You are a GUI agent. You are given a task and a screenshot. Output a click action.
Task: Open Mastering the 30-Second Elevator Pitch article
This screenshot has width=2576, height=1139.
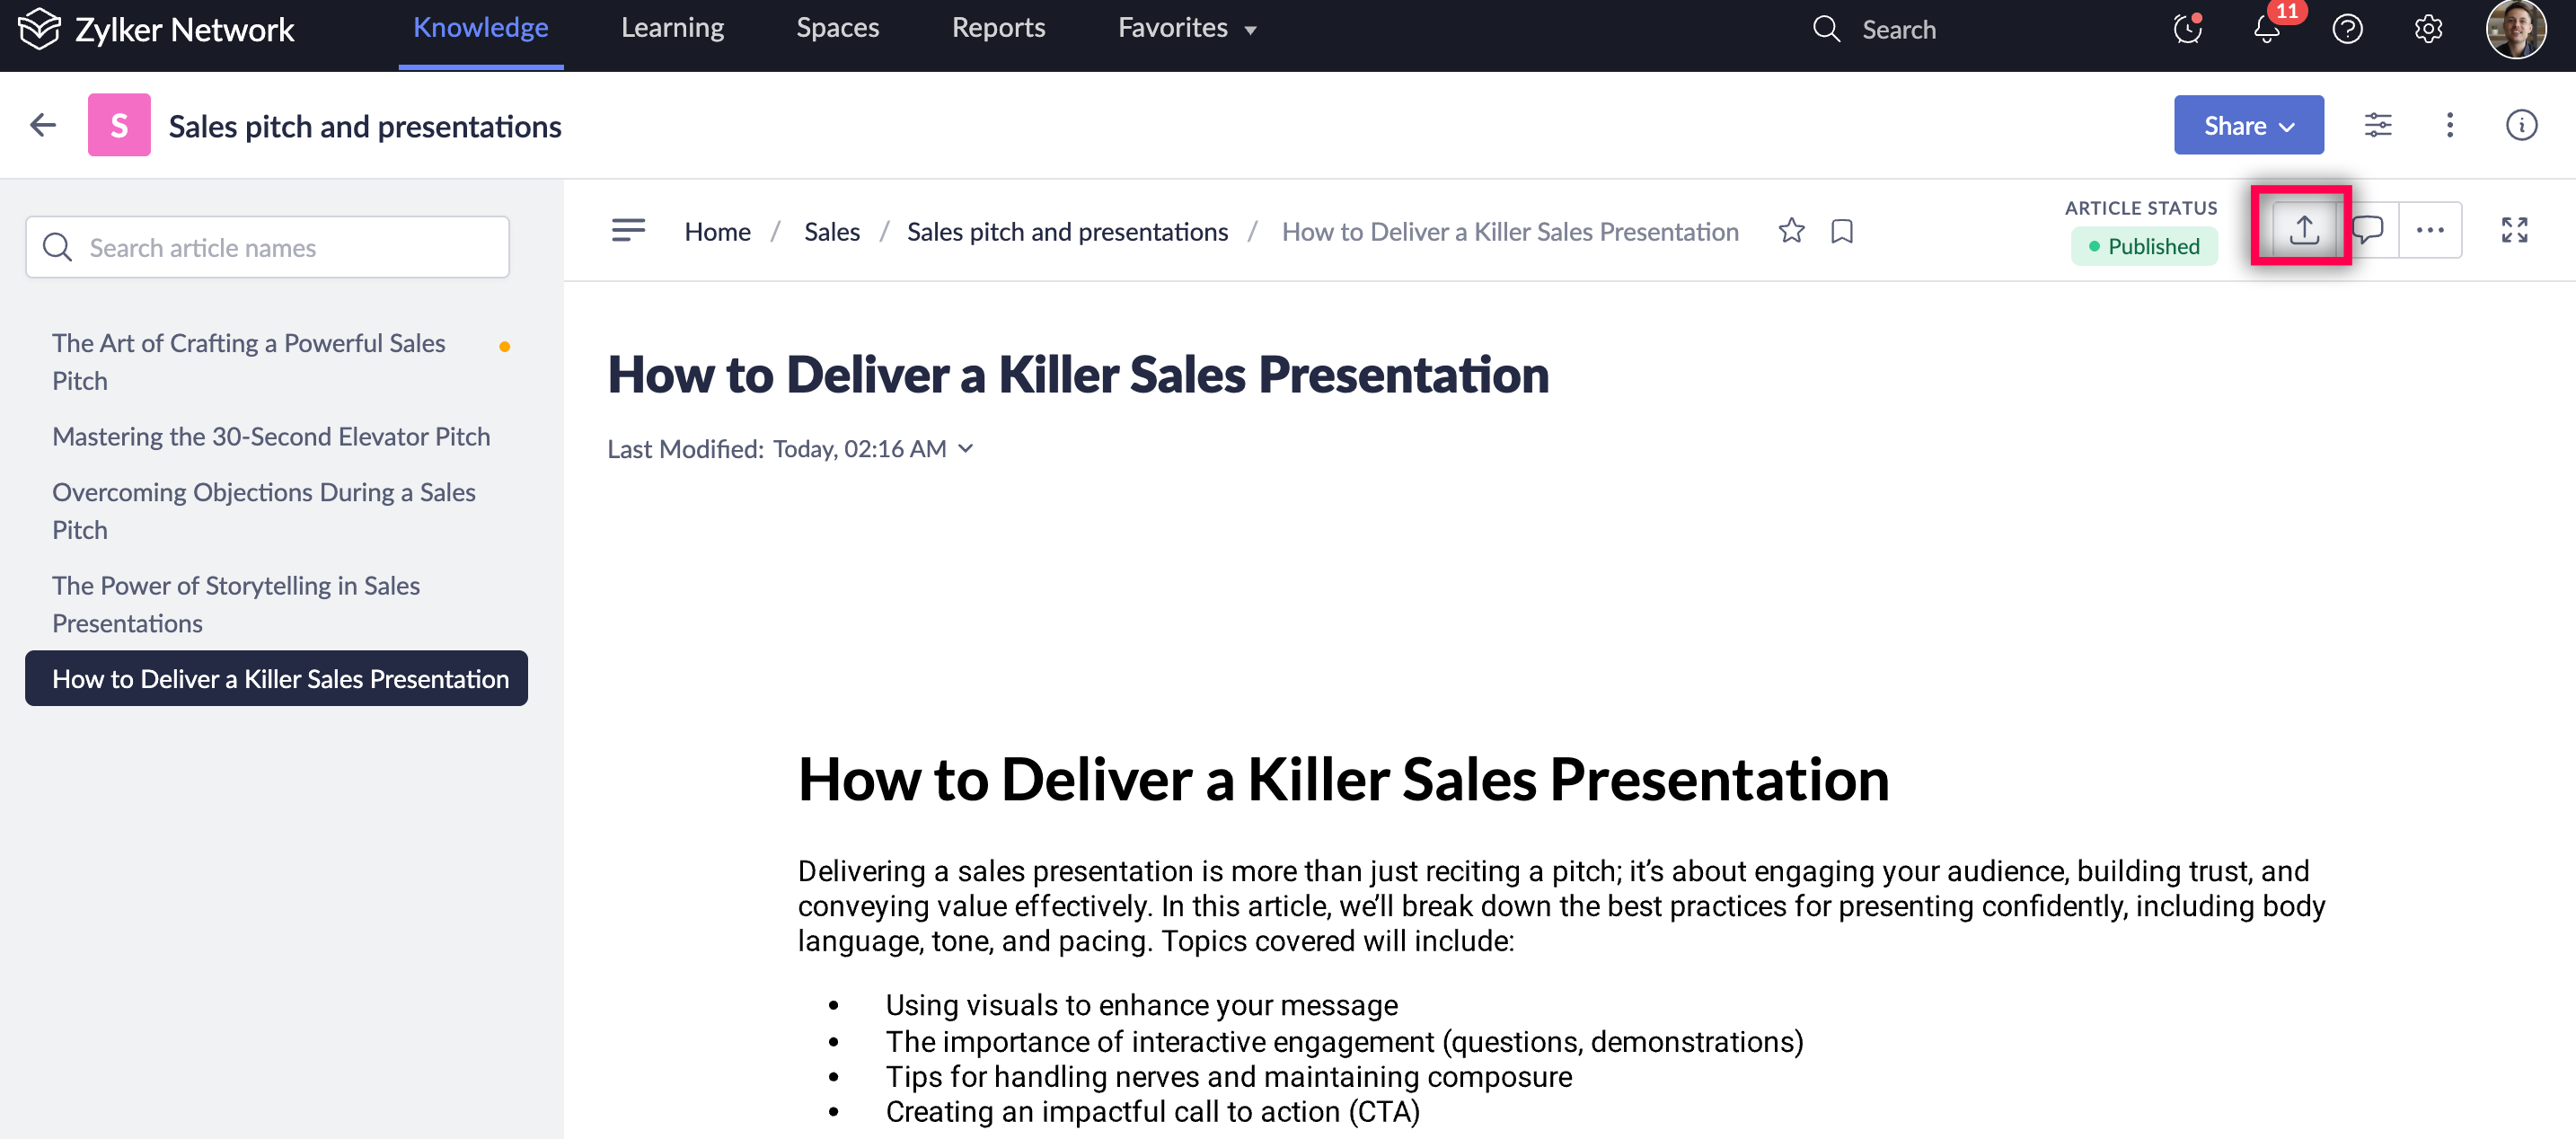(271, 436)
